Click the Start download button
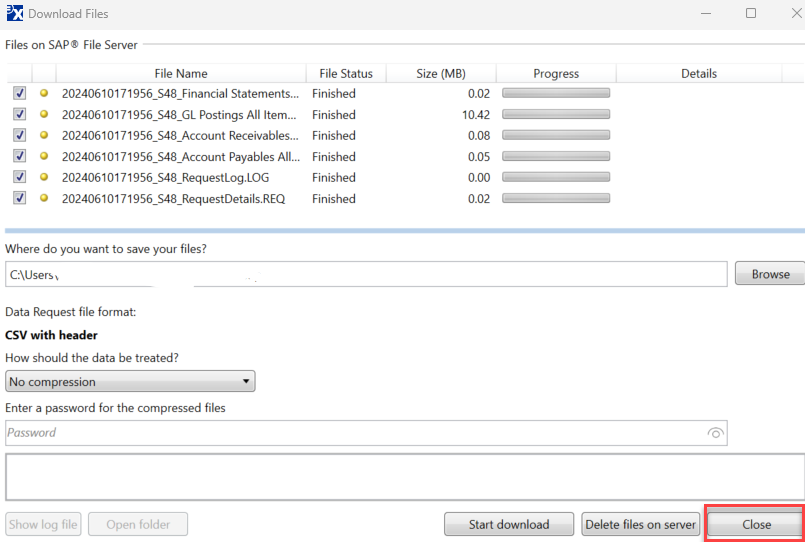Viewport: 805px width, 542px height. [x=509, y=524]
